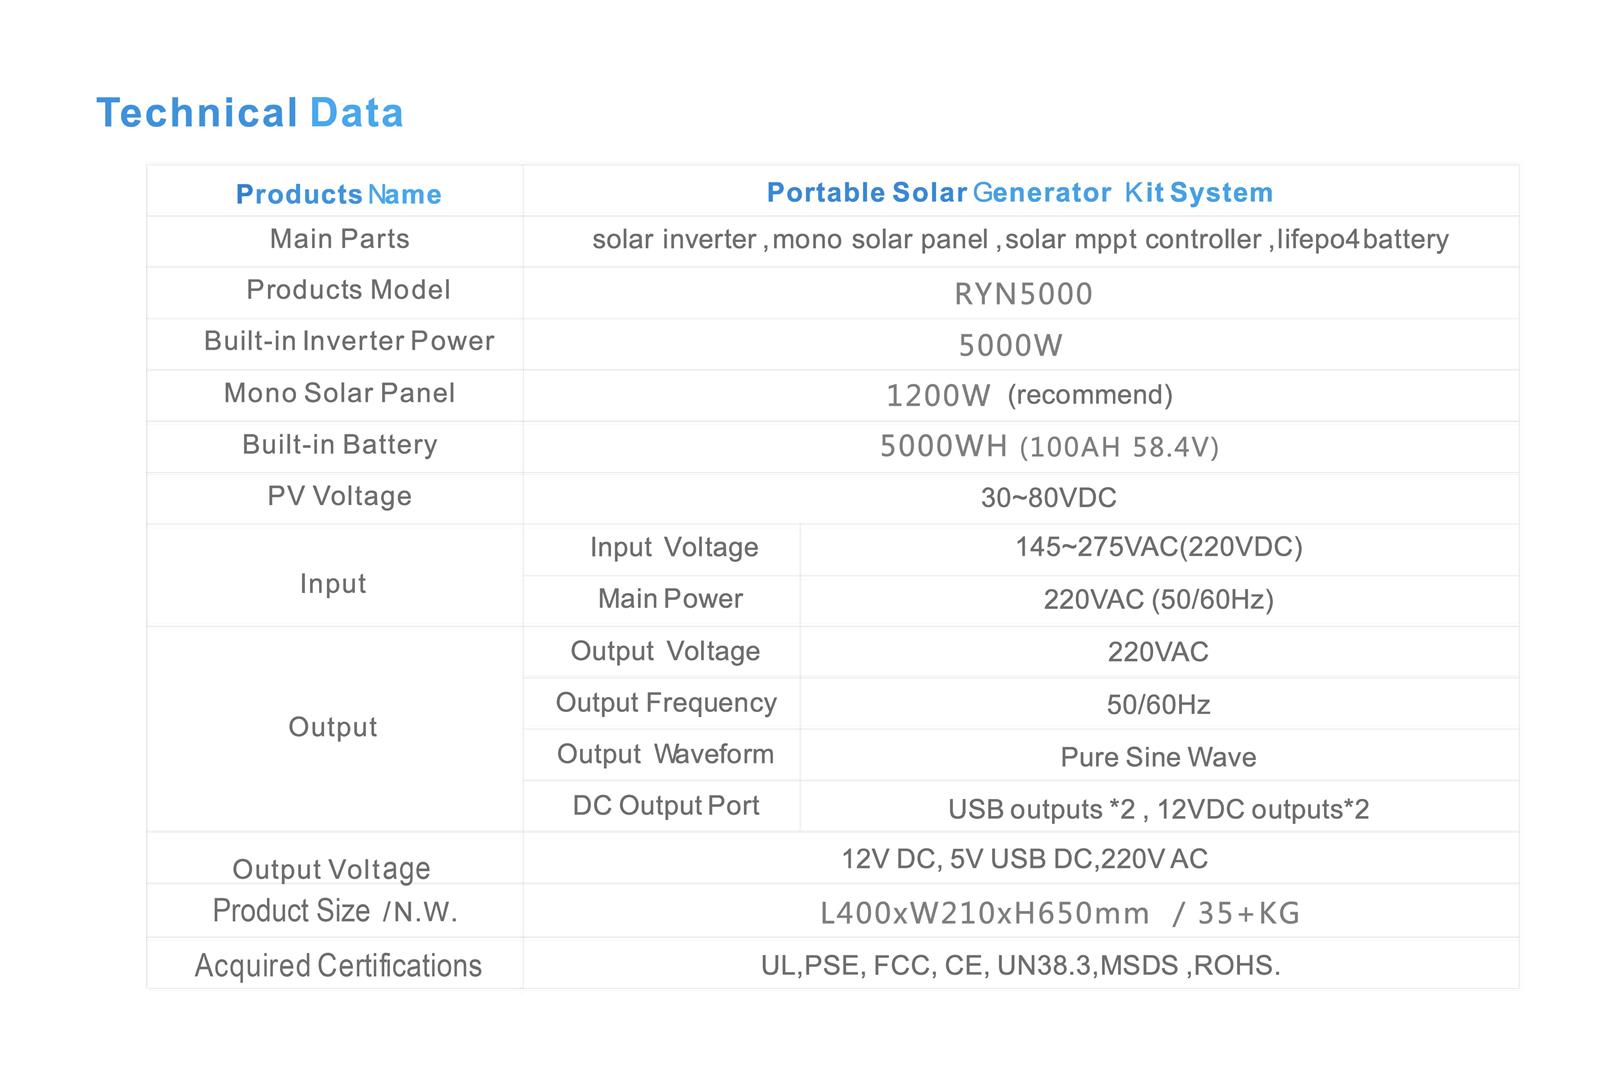Click the 1200W (recommend) cell
The image size is (1620, 1081).
(x=1029, y=395)
